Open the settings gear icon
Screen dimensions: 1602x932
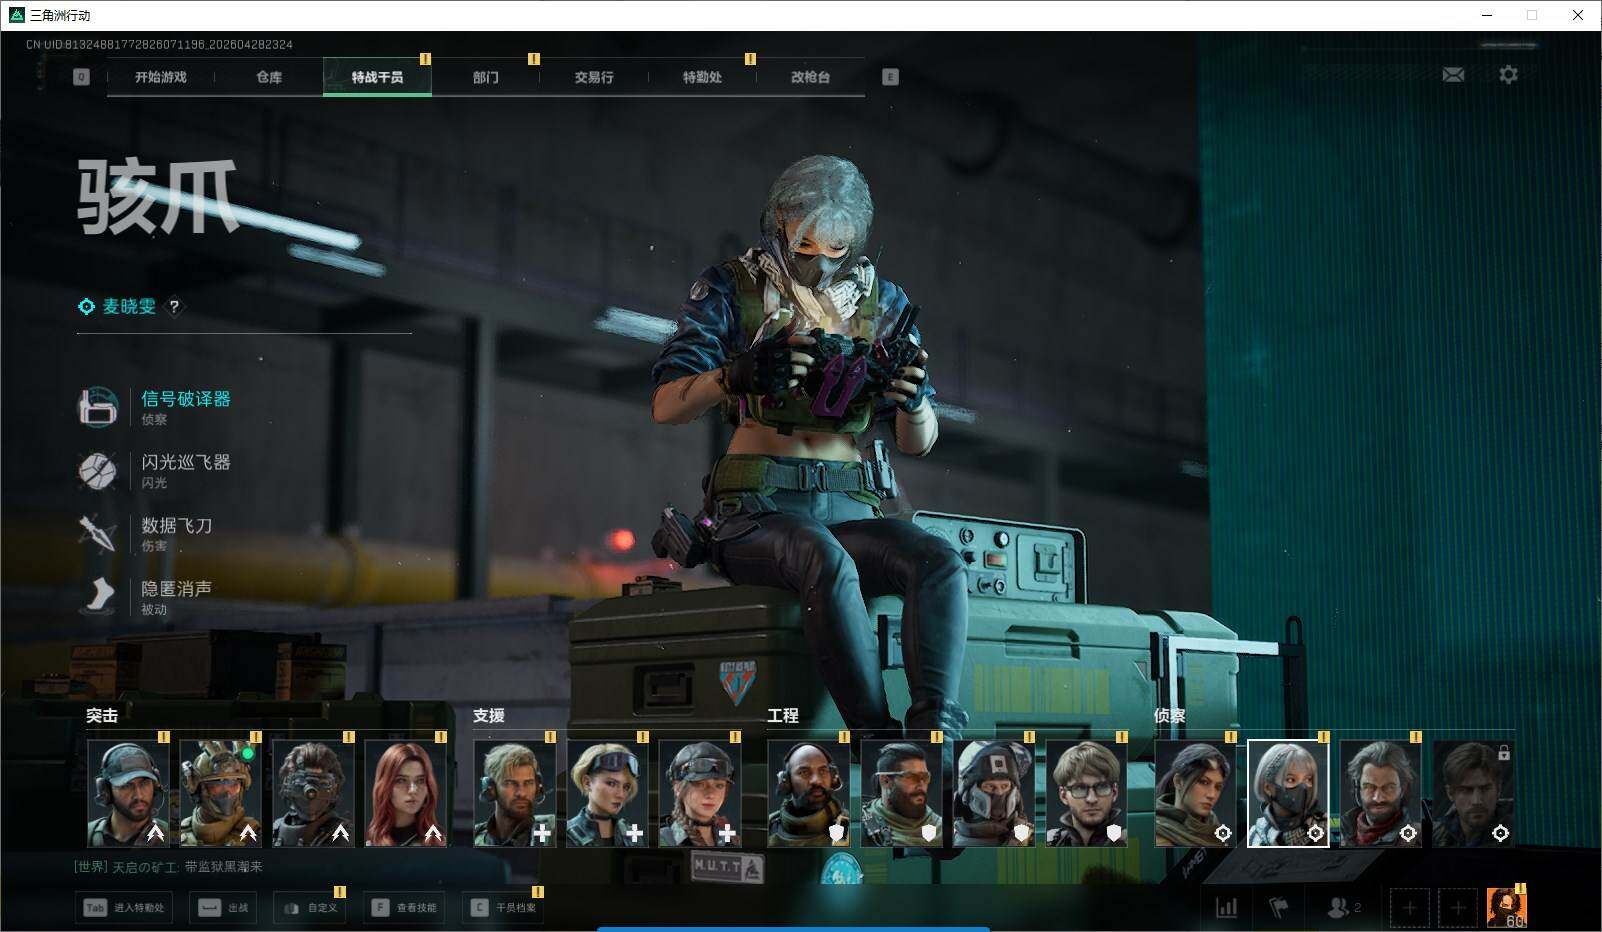coord(1508,75)
